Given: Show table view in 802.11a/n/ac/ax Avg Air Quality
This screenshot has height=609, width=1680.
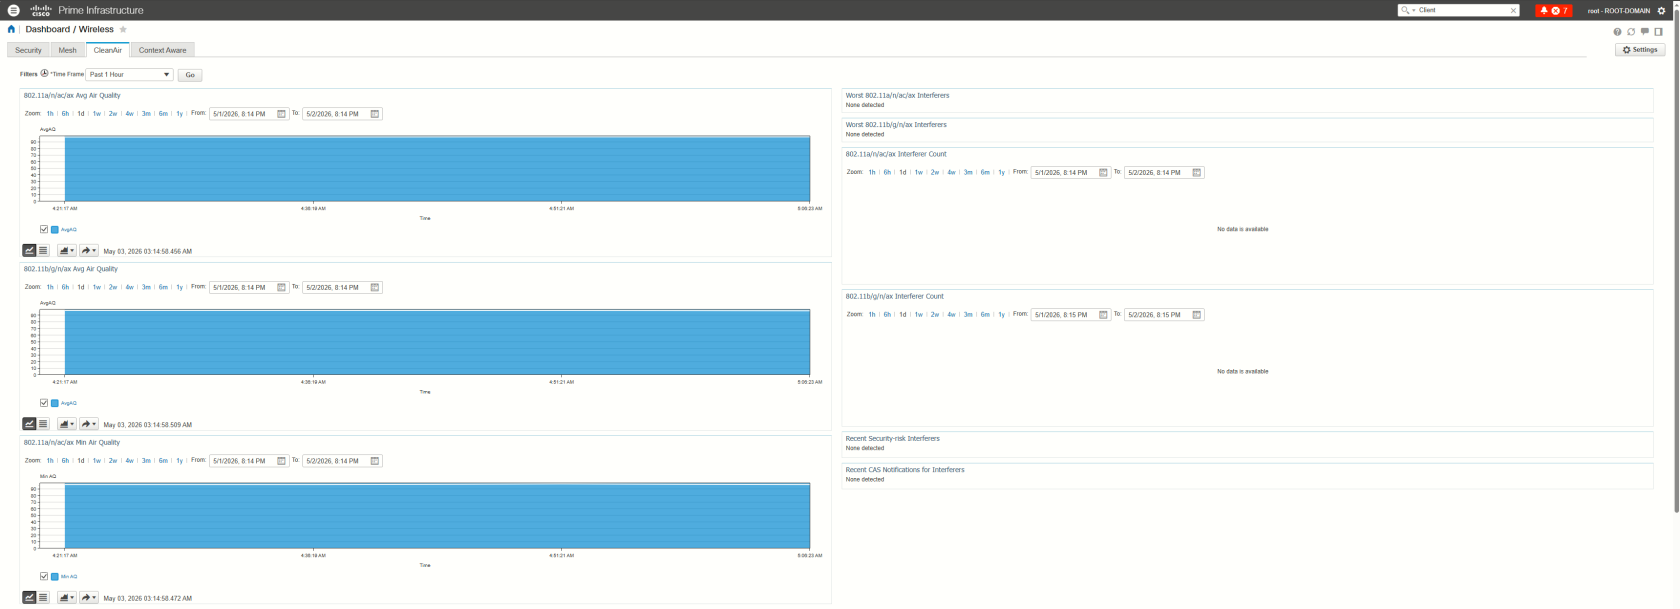Looking at the screenshot, I should coord(43,251).
